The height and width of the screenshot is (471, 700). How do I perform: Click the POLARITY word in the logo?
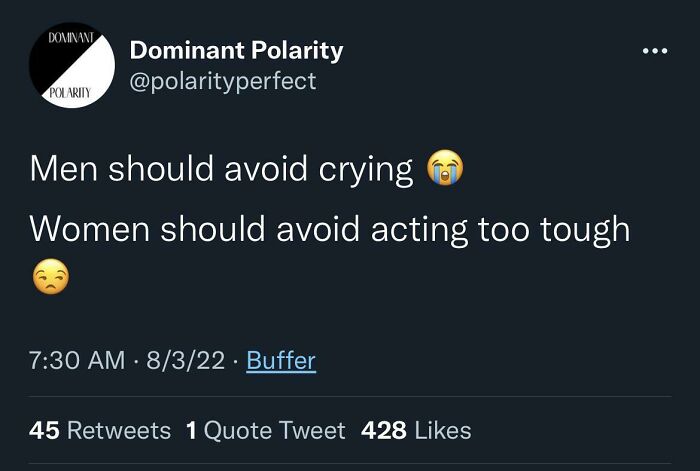tap(70, 93)
